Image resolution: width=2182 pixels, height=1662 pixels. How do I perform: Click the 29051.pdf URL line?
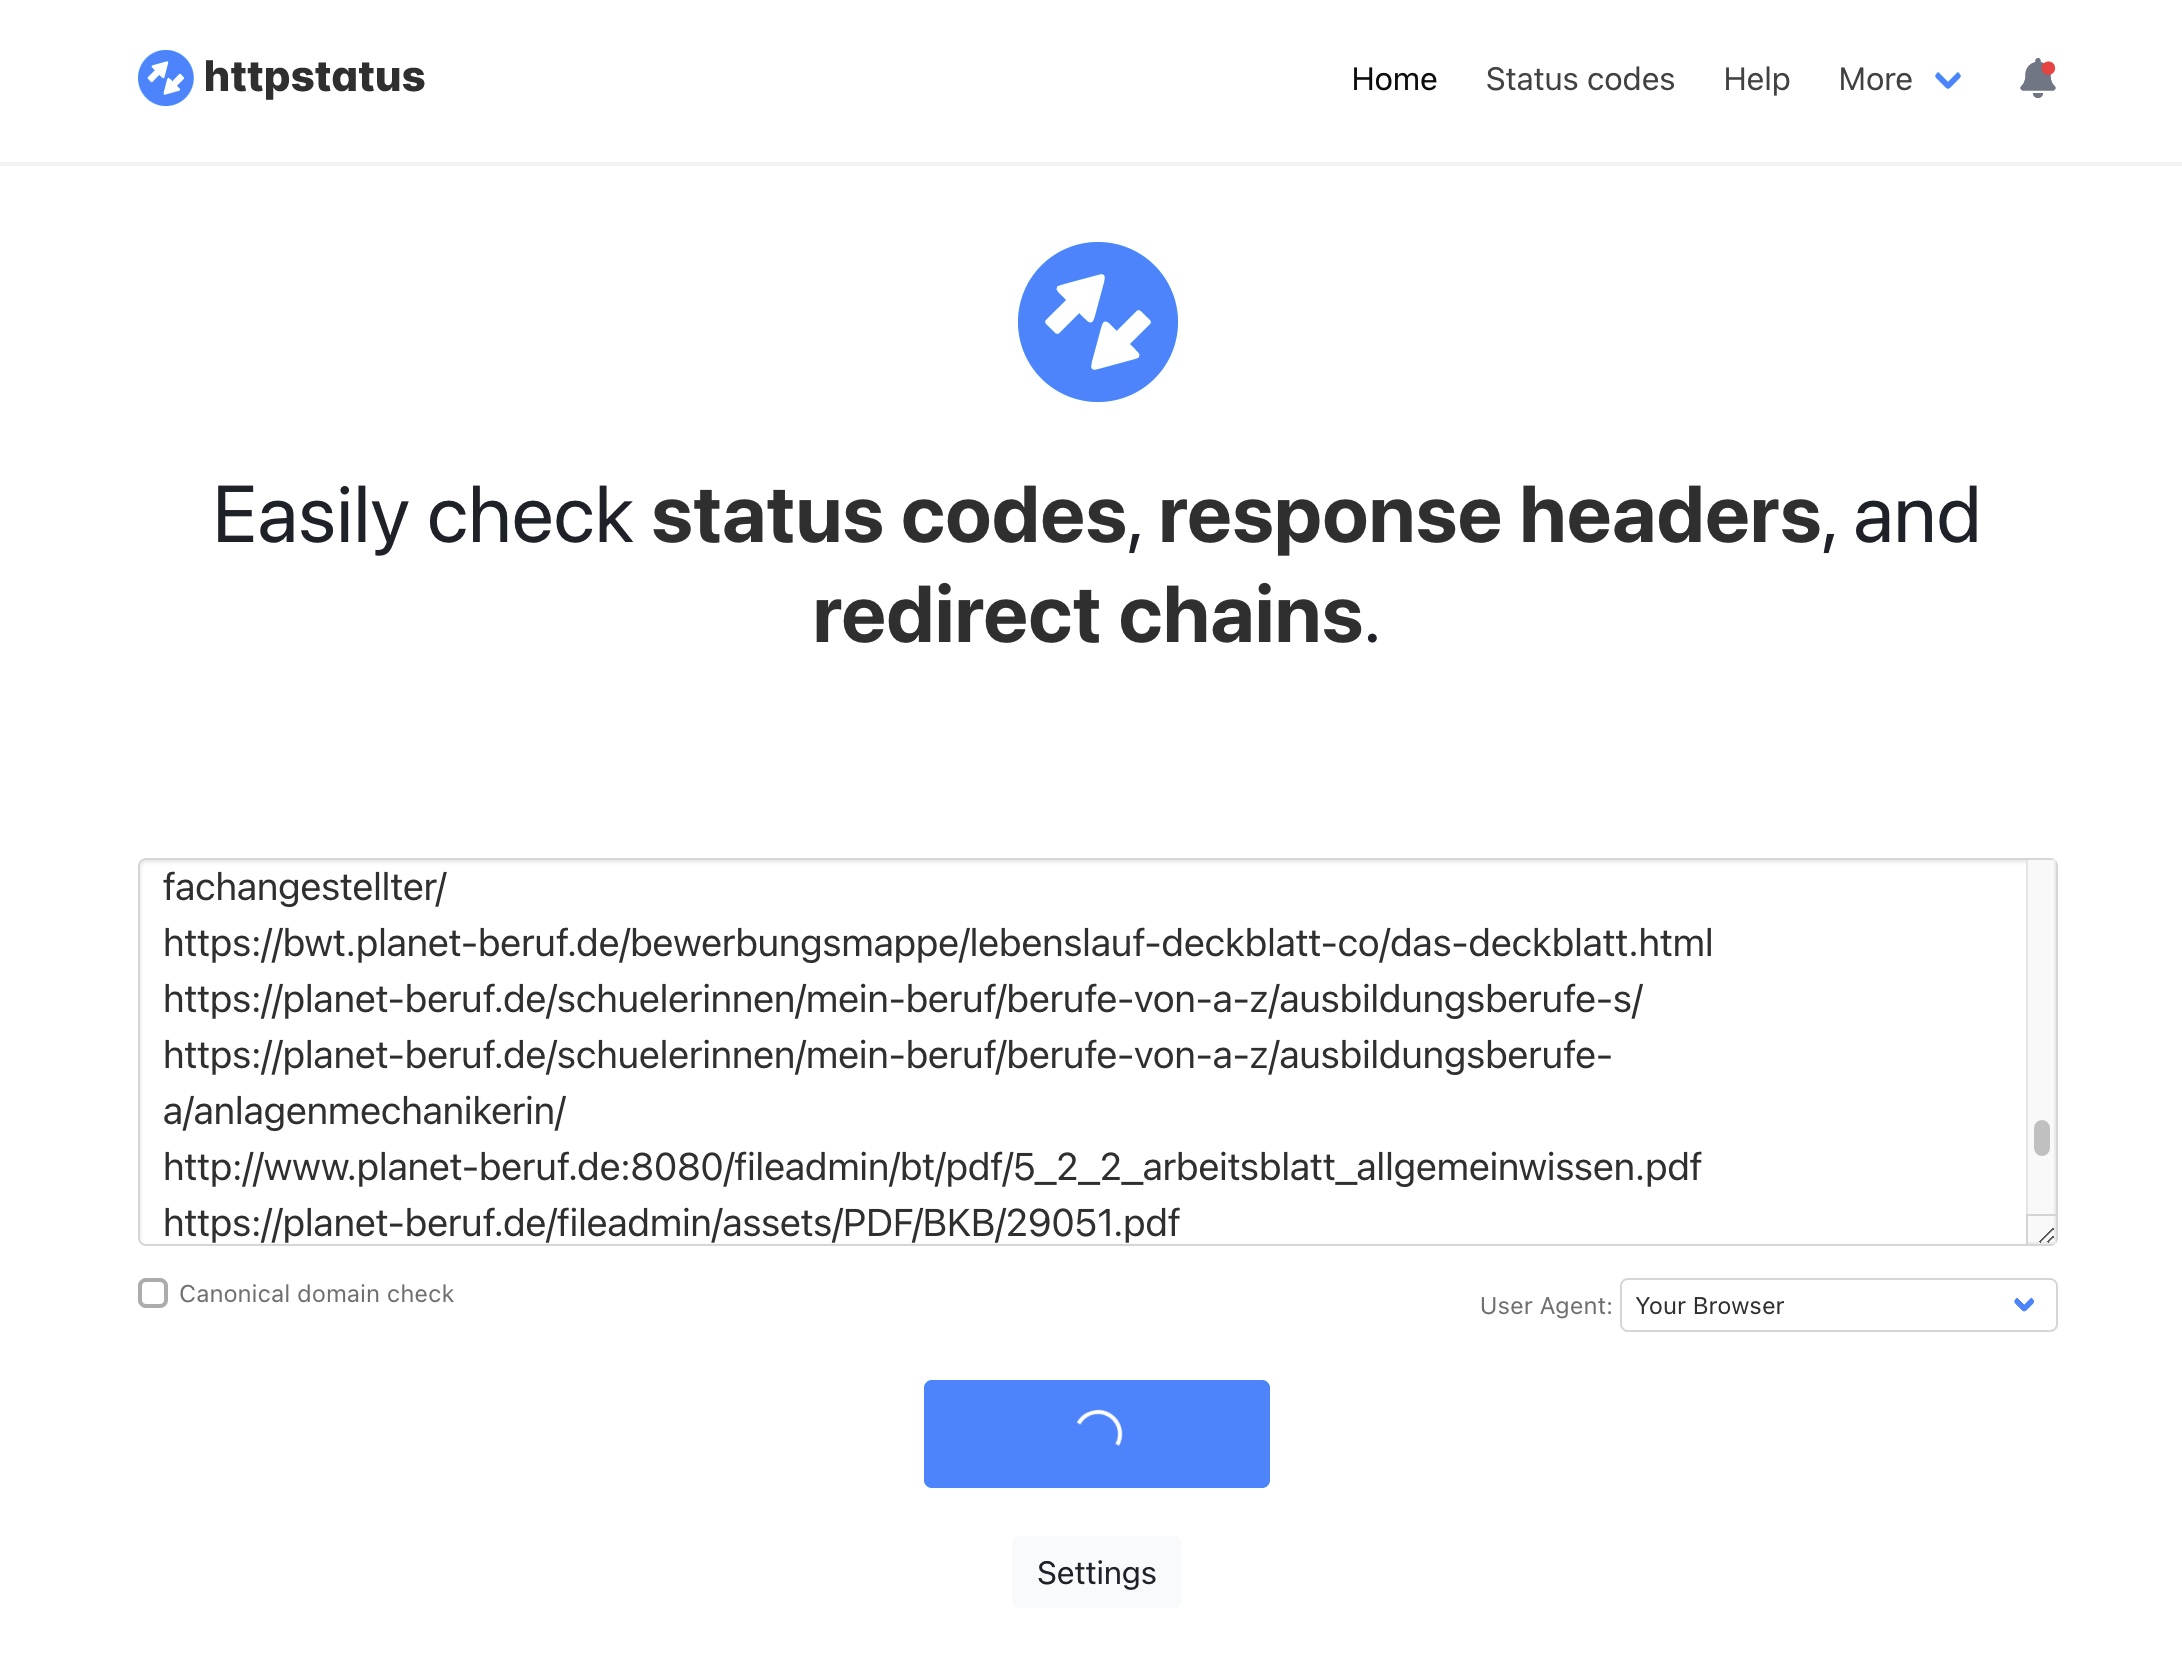click(x=671, y=1223)
